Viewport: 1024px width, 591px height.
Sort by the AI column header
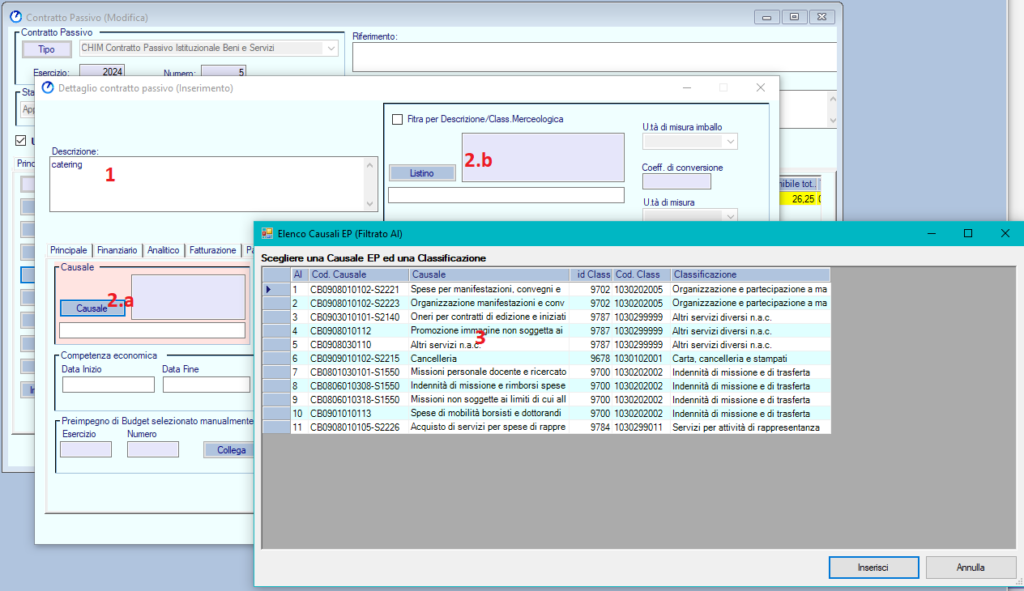tap(299, 275)
